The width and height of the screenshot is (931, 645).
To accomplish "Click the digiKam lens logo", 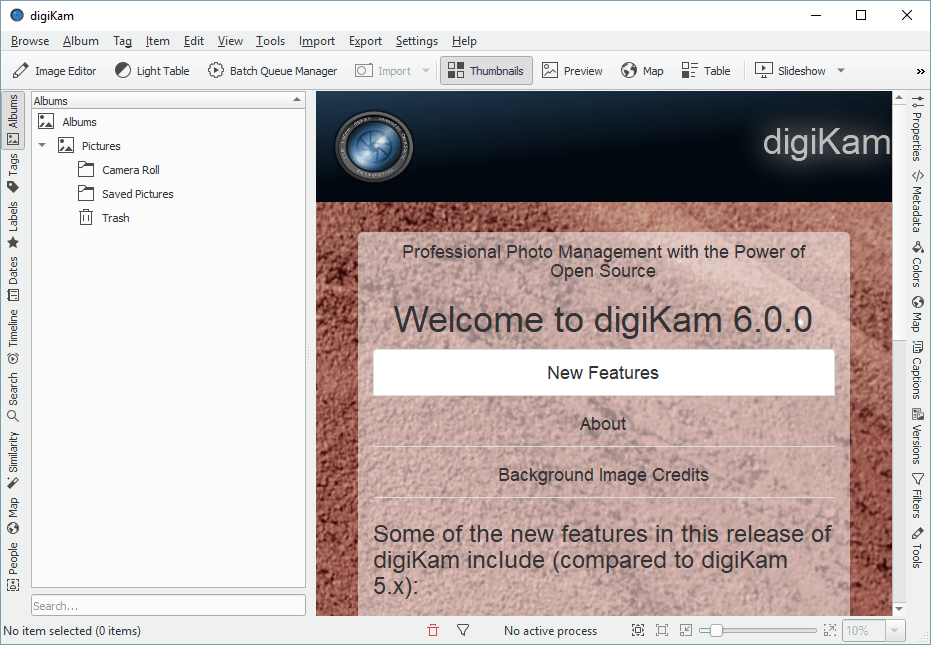I will click(x=374, y=146).
